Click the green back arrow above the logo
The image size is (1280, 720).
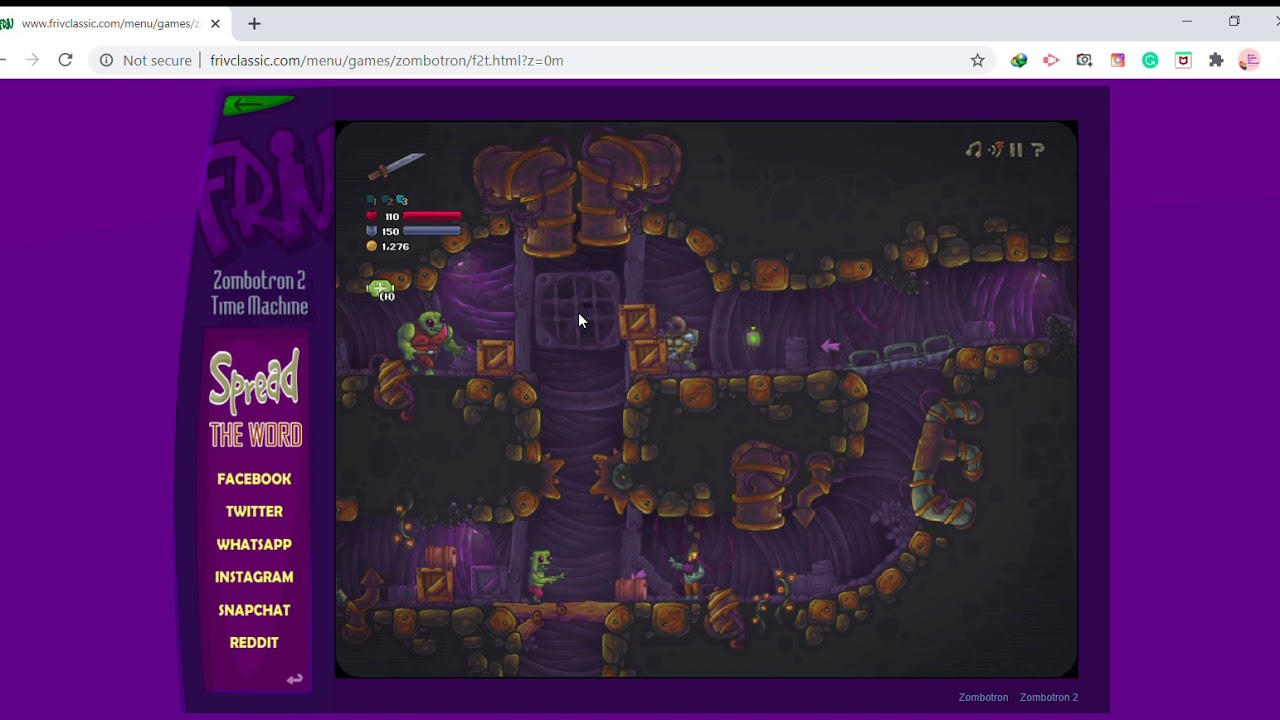(258, 104)
